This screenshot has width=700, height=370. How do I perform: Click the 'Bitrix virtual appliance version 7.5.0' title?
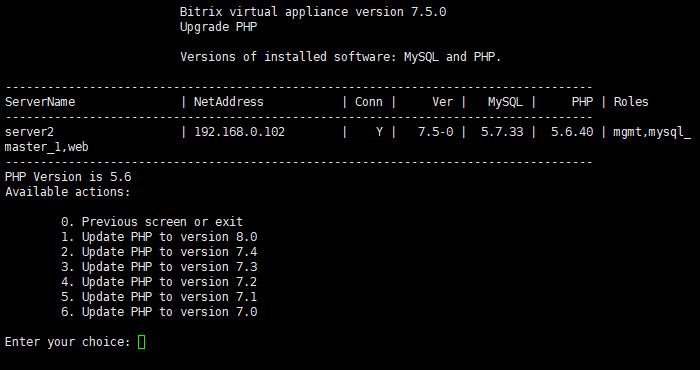[313, 12]
